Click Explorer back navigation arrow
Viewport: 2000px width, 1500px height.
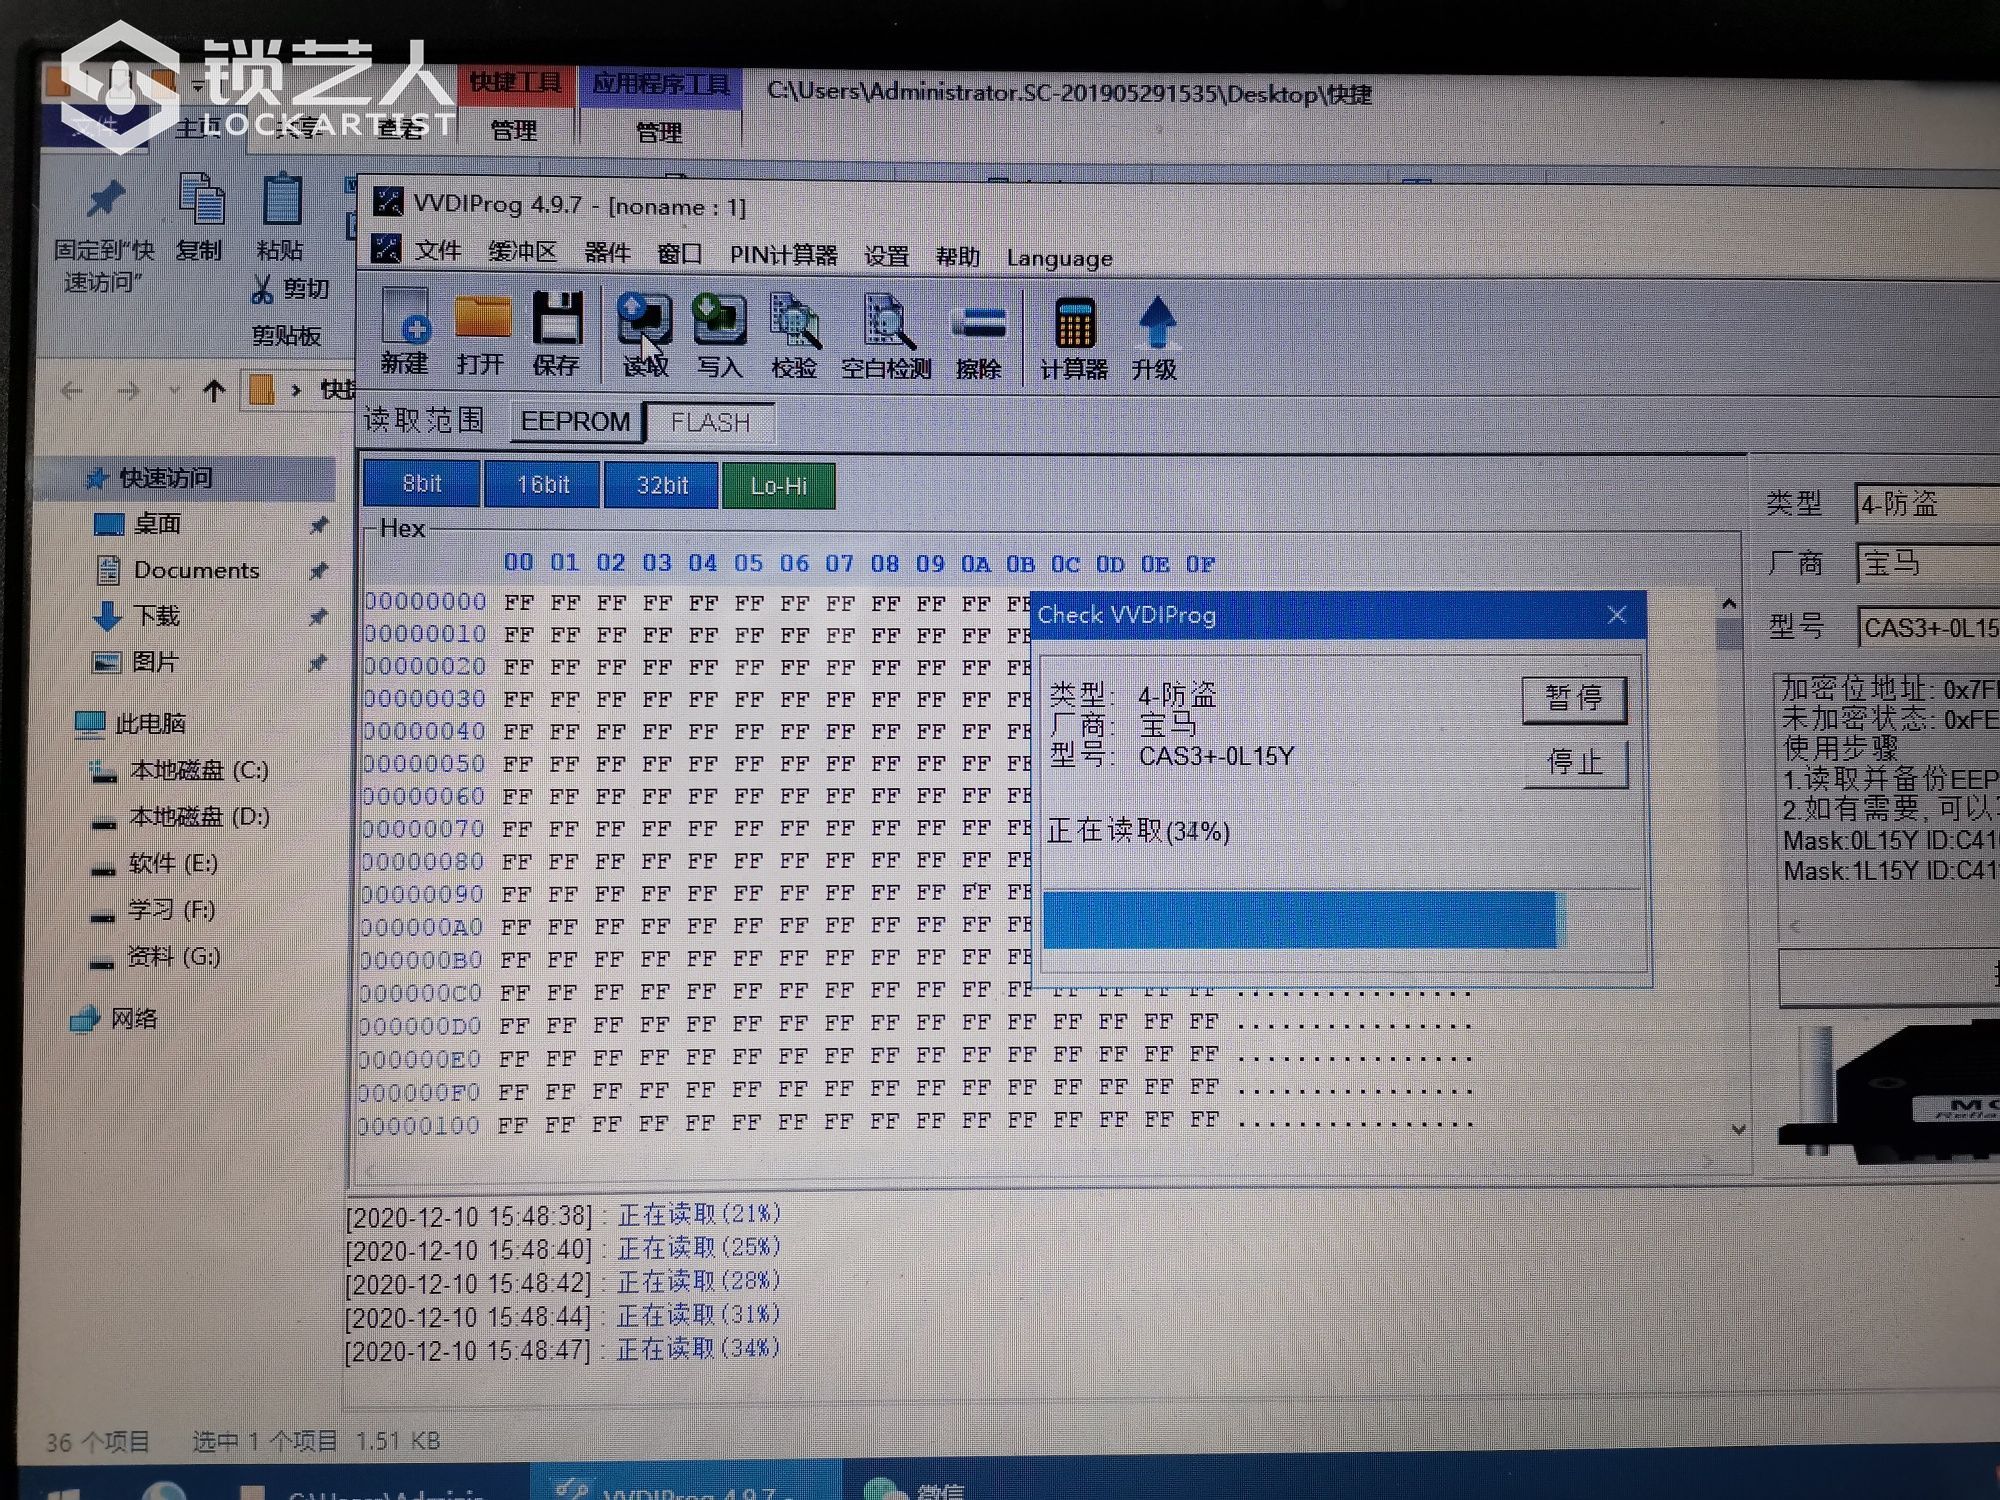(x=72, y=390)
